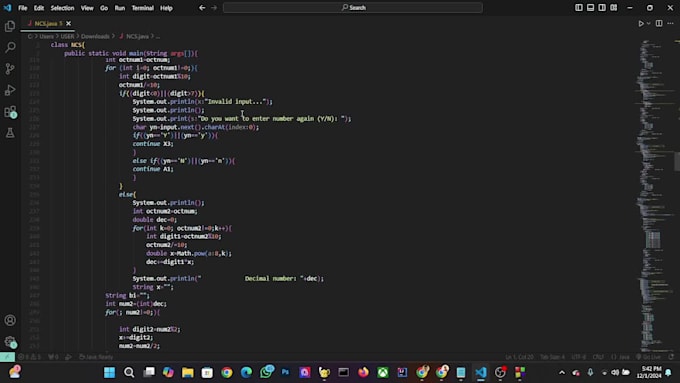Screen dimensions: 680x383
Task: Open Microsoft Edge from taskbar
Action: 246,372
